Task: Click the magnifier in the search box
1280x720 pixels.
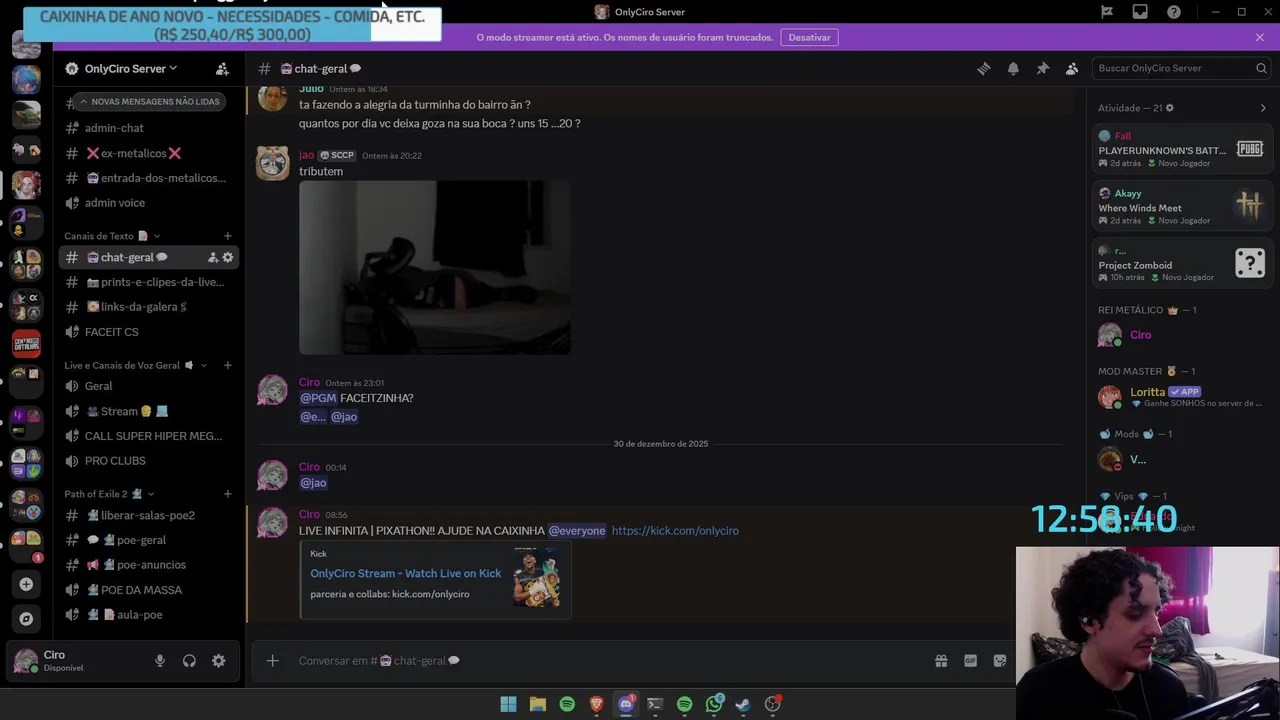Action: [1261, 68]
